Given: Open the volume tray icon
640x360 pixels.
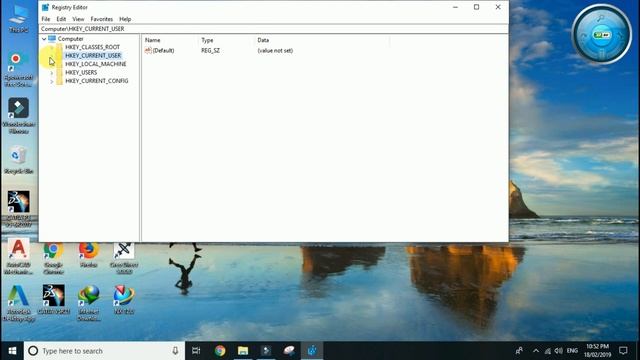Looking at the screenshot, I should click(x=559, y=351).
